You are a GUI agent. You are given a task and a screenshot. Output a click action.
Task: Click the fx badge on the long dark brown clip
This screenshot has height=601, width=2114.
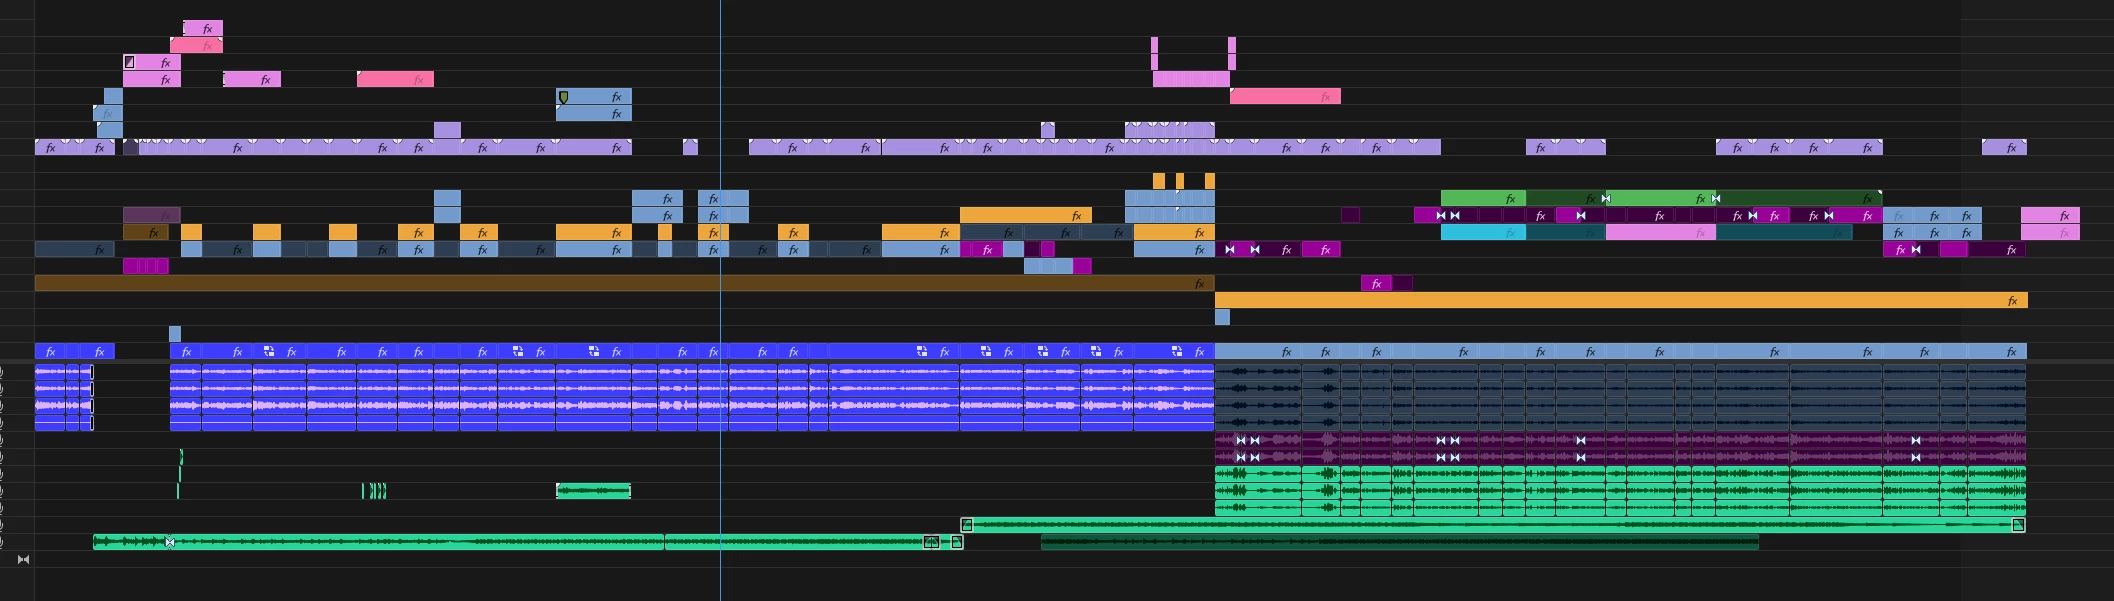coord(1199,284)
